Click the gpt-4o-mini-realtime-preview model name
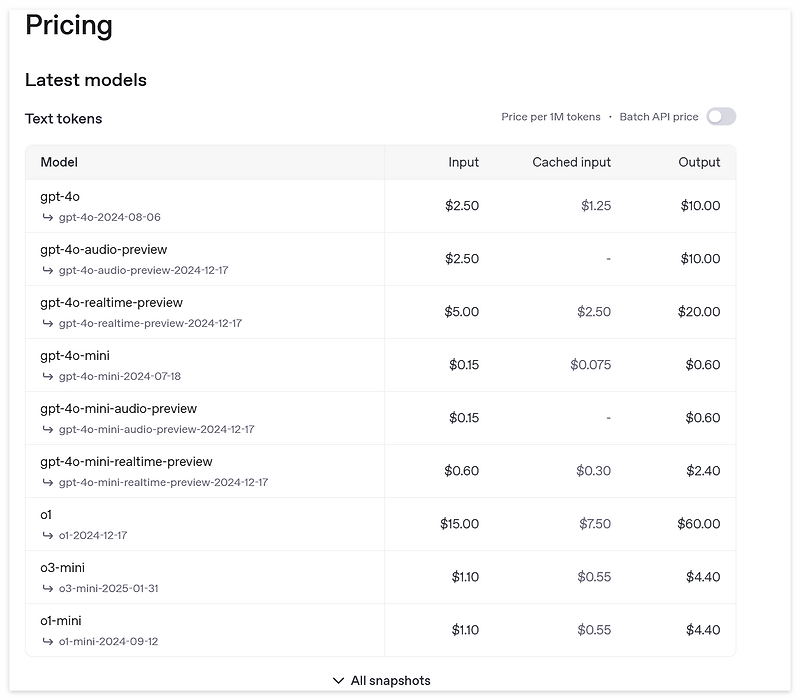 126,462
